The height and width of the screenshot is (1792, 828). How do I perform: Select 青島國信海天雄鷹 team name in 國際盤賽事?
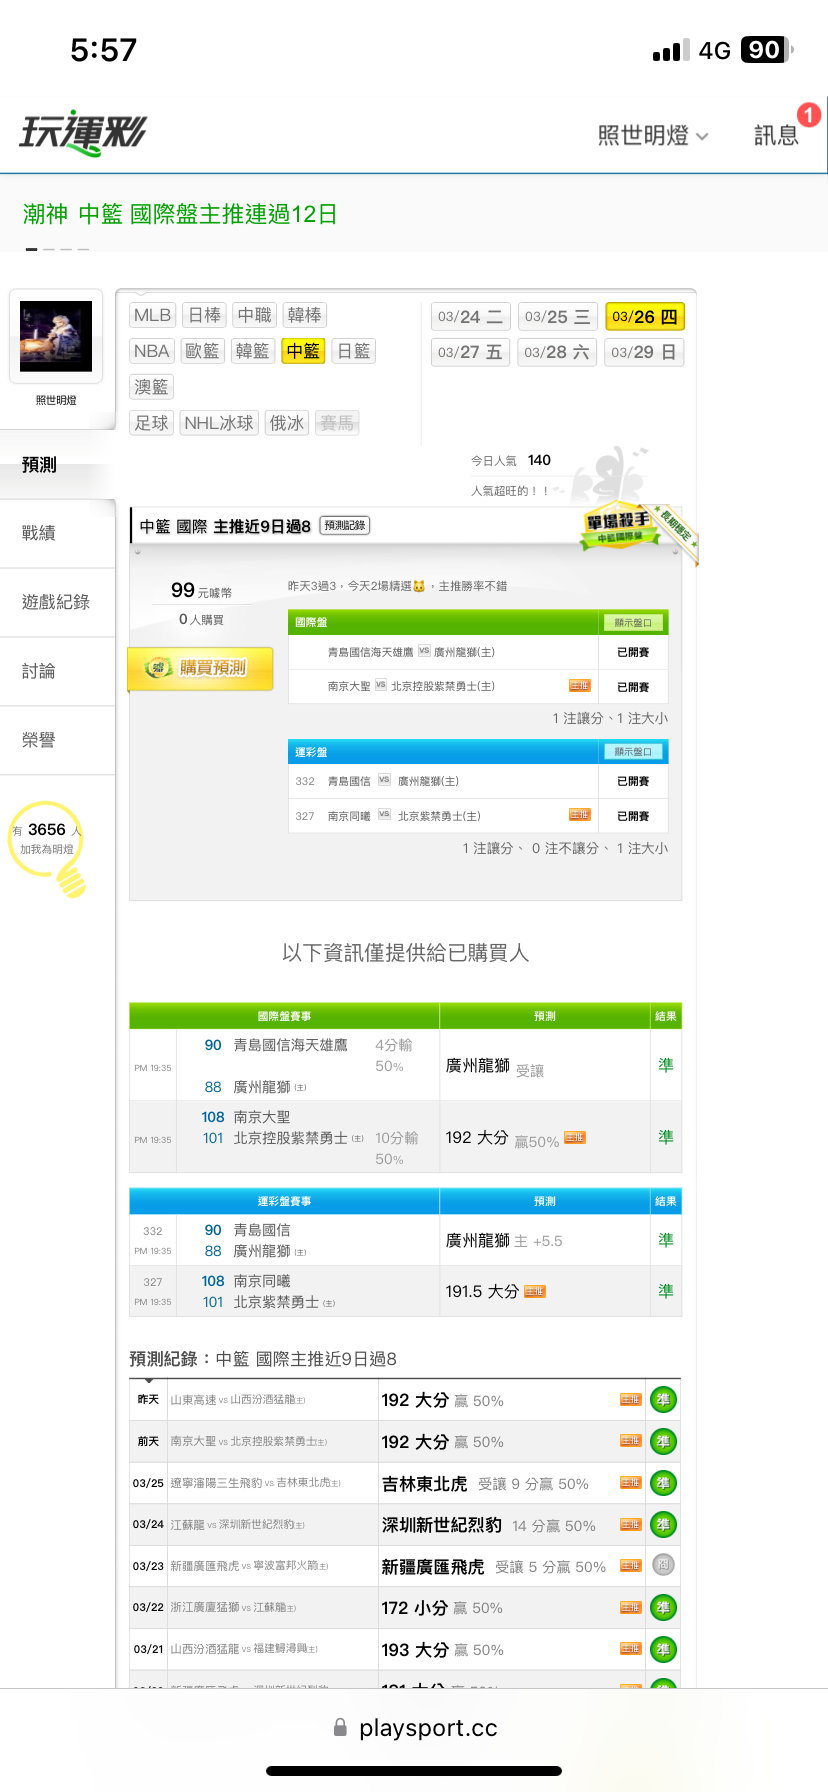point(291,1045)
